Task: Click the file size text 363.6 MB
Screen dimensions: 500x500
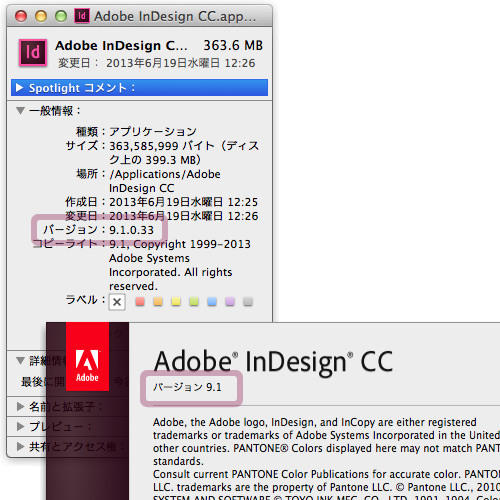Action: (233, 46)
